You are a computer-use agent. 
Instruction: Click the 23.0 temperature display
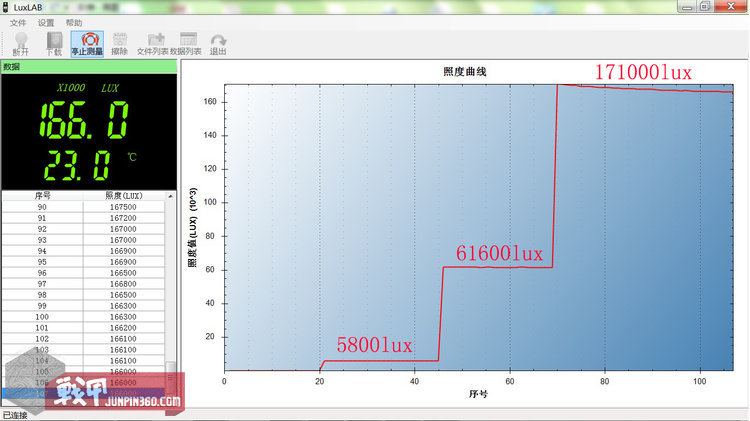[x=78, y=166]
